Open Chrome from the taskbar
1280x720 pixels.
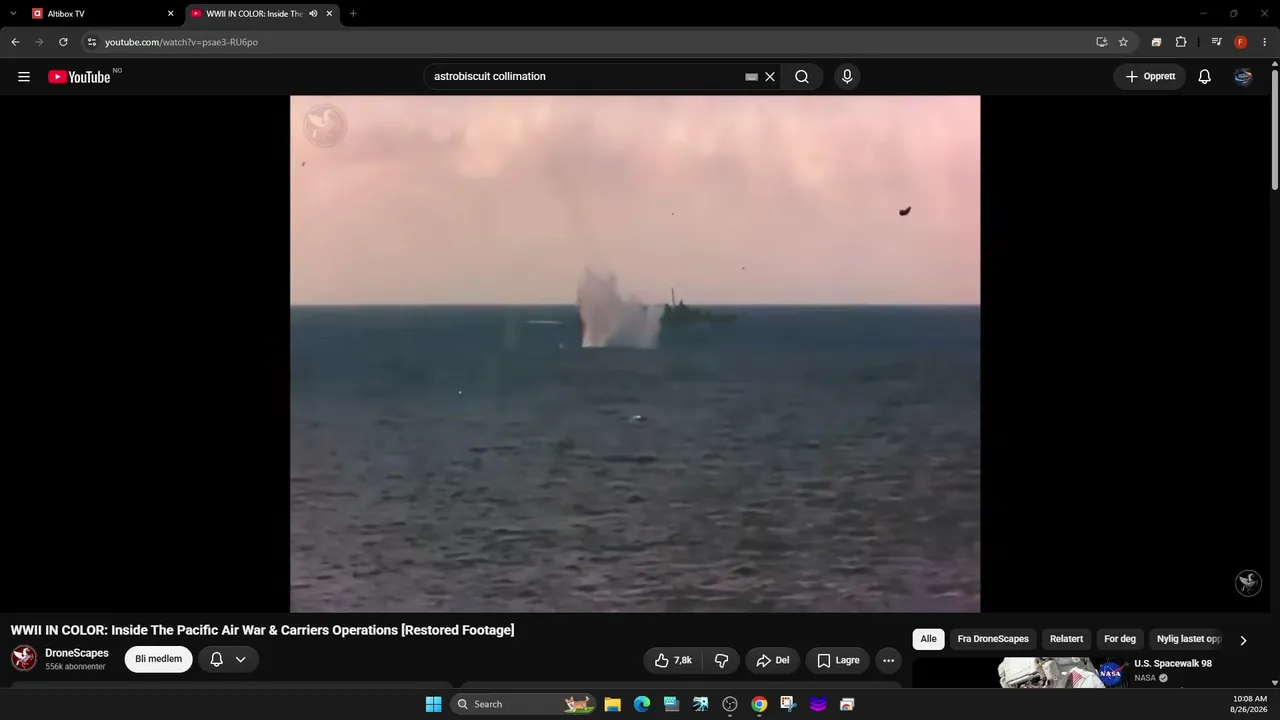tap(759, 704)
